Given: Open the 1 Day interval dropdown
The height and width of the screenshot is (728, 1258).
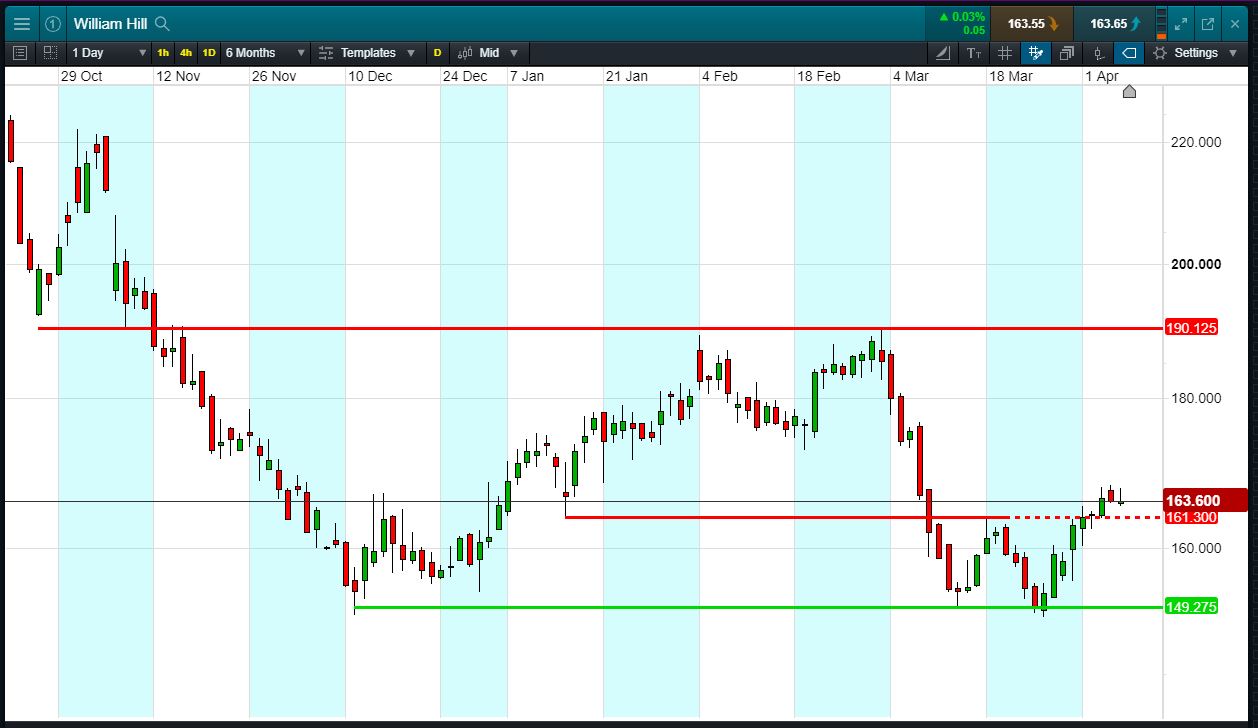Looking at the screenshot, I should (109, 53).
